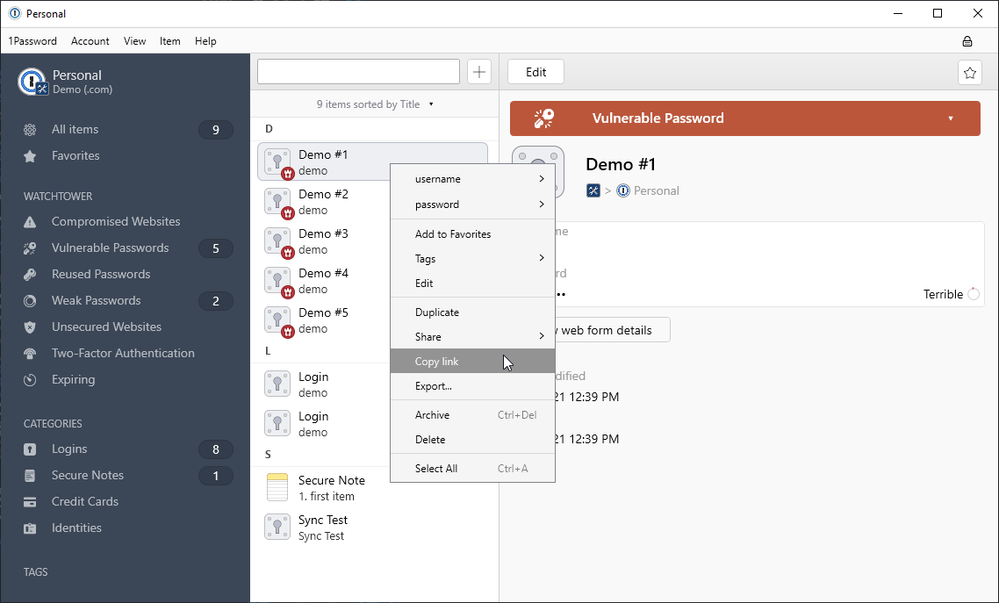Screen dimensions: 999x603
Task: Click the Favorites star icon in the sidebar
Action: tap(30, 156)
